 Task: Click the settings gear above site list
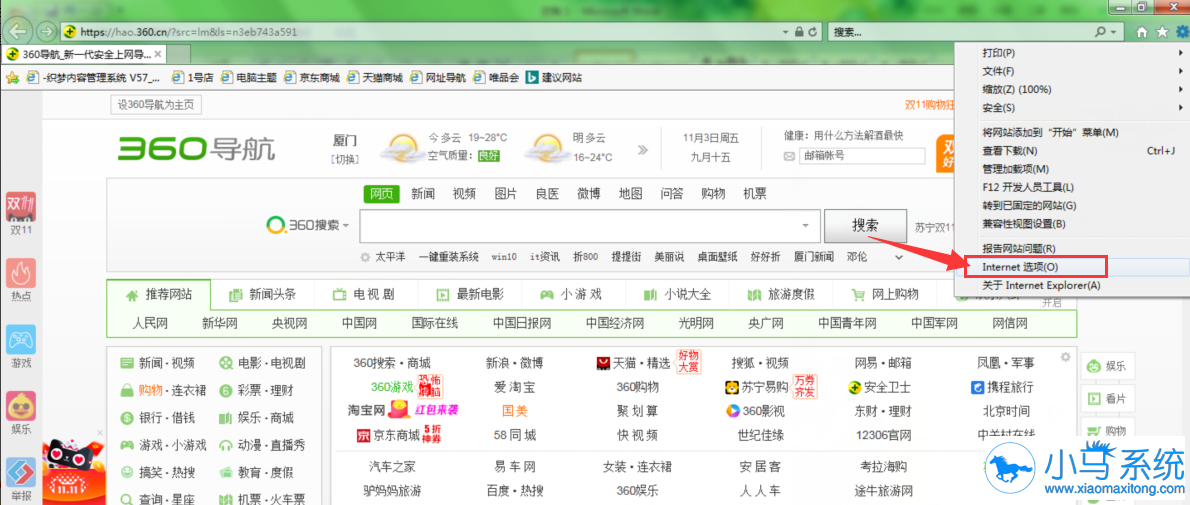coord(1065,356)
